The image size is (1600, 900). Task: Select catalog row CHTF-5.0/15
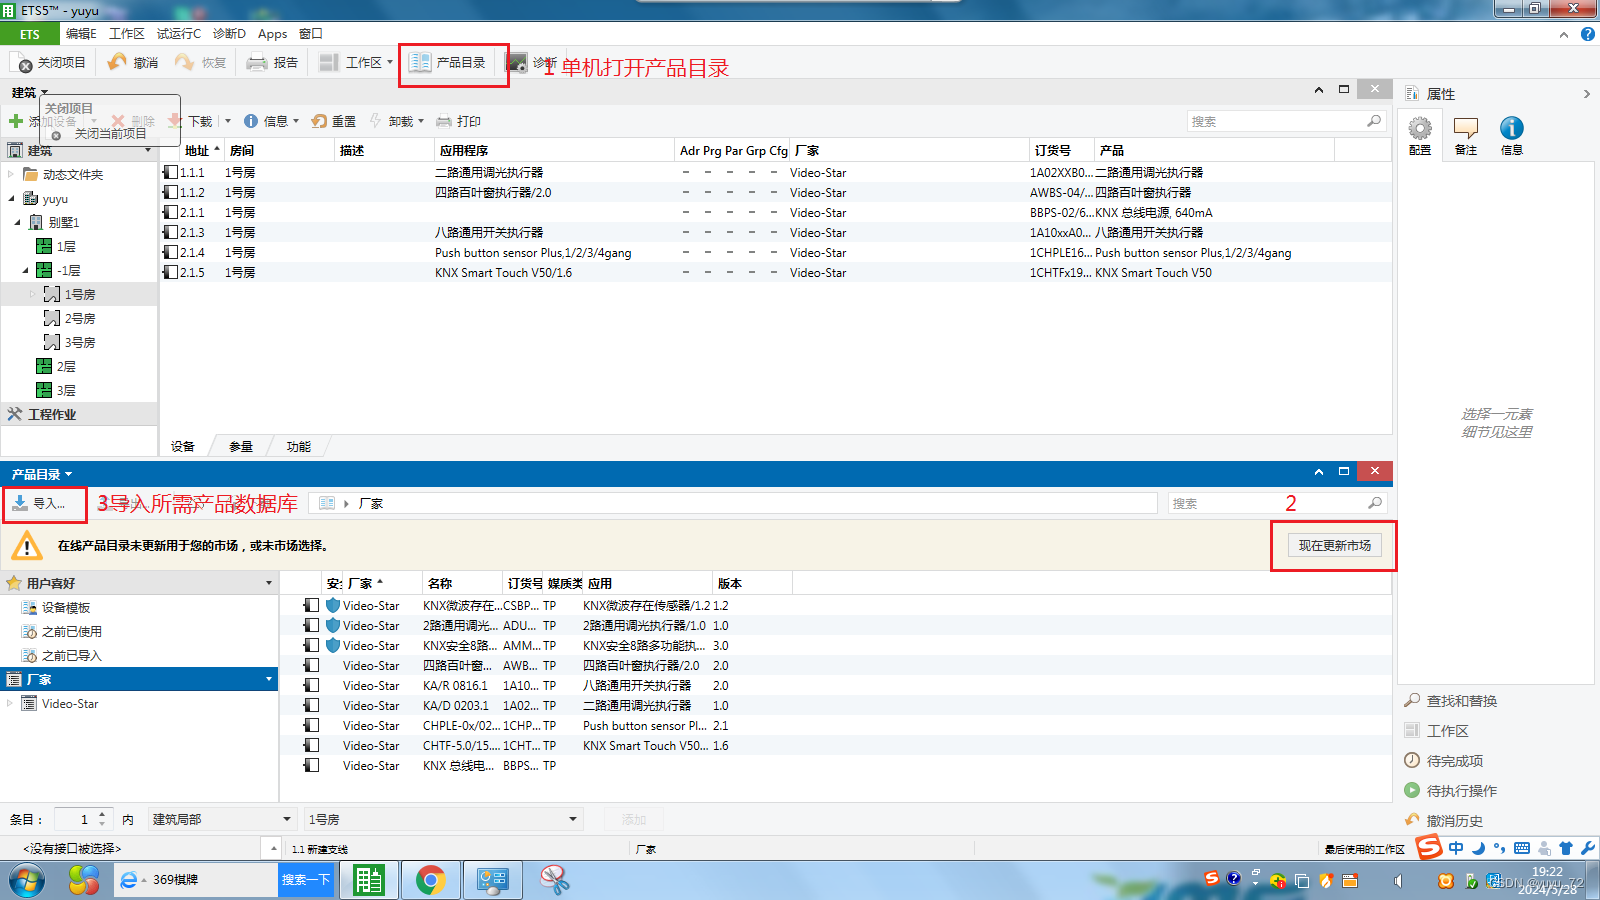point(835,746)
